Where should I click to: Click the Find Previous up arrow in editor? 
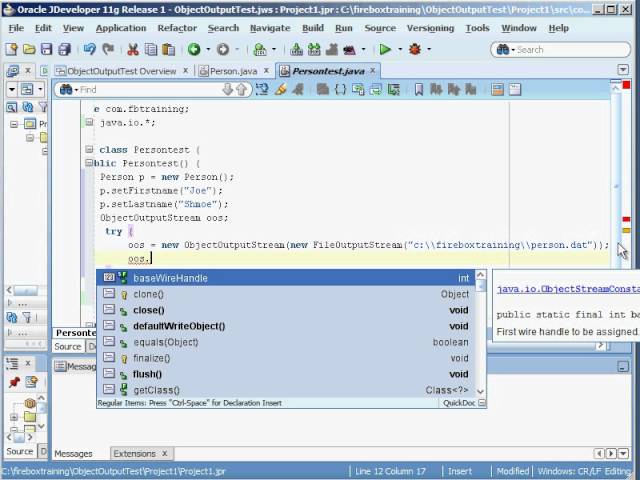(242, 89)
